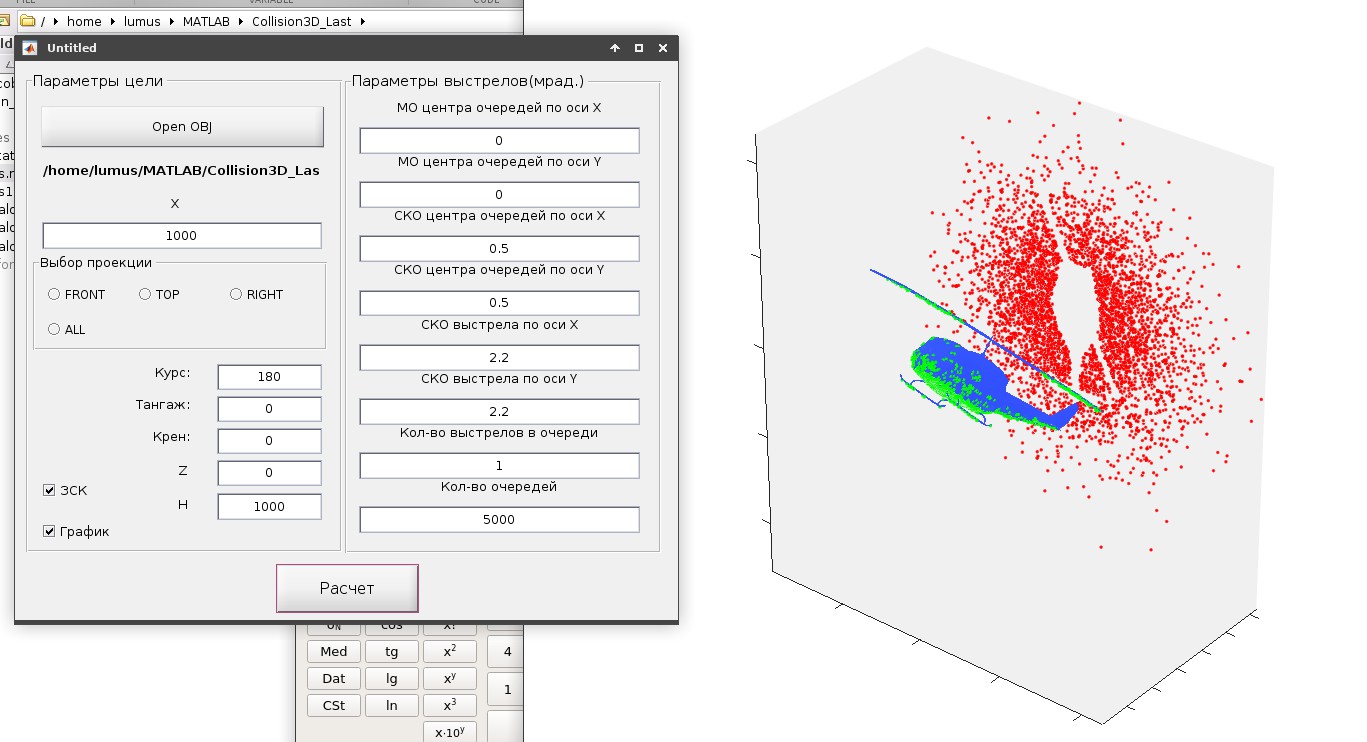Image resolution: width=1367 pixels, height=742 pixels.
Task: Select the RIGHT projection radio button
Action: (x=236, y=294)
